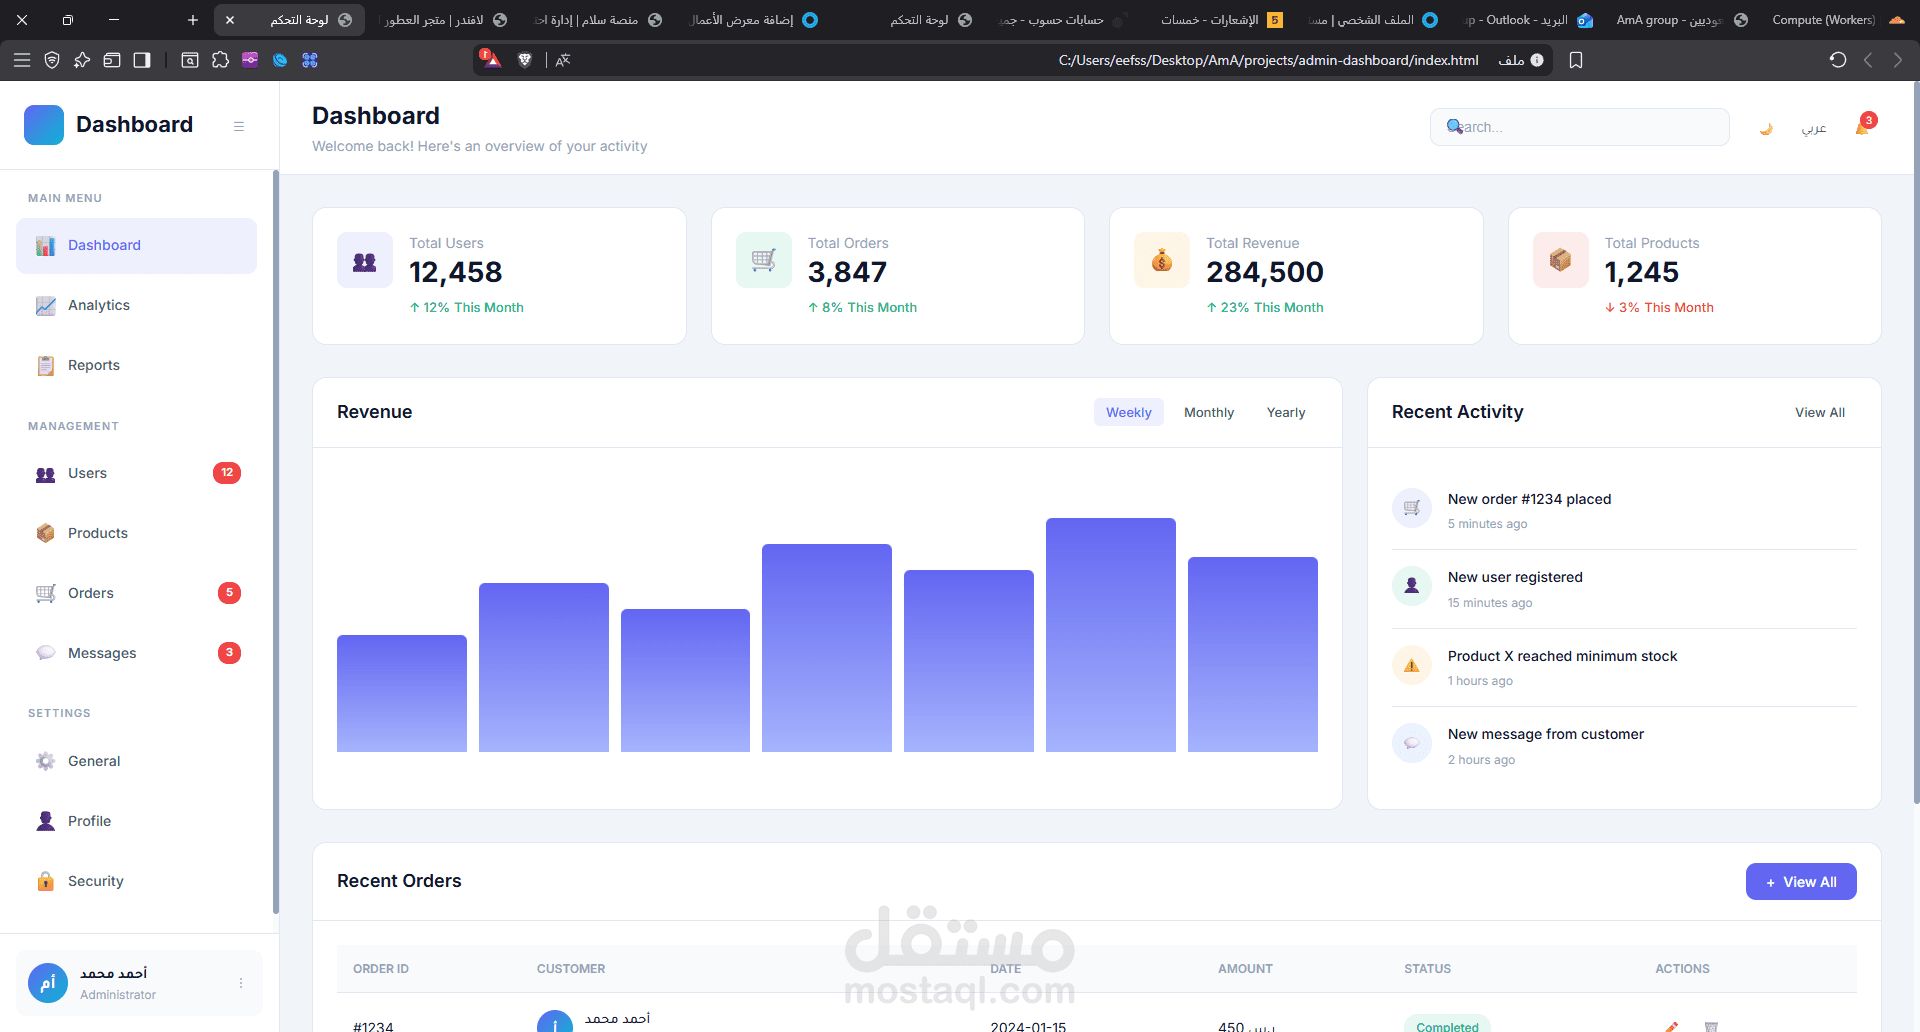Click the Products box icon in sidebar
The height and width of the screenshot is (1032, 1920).
46,534
